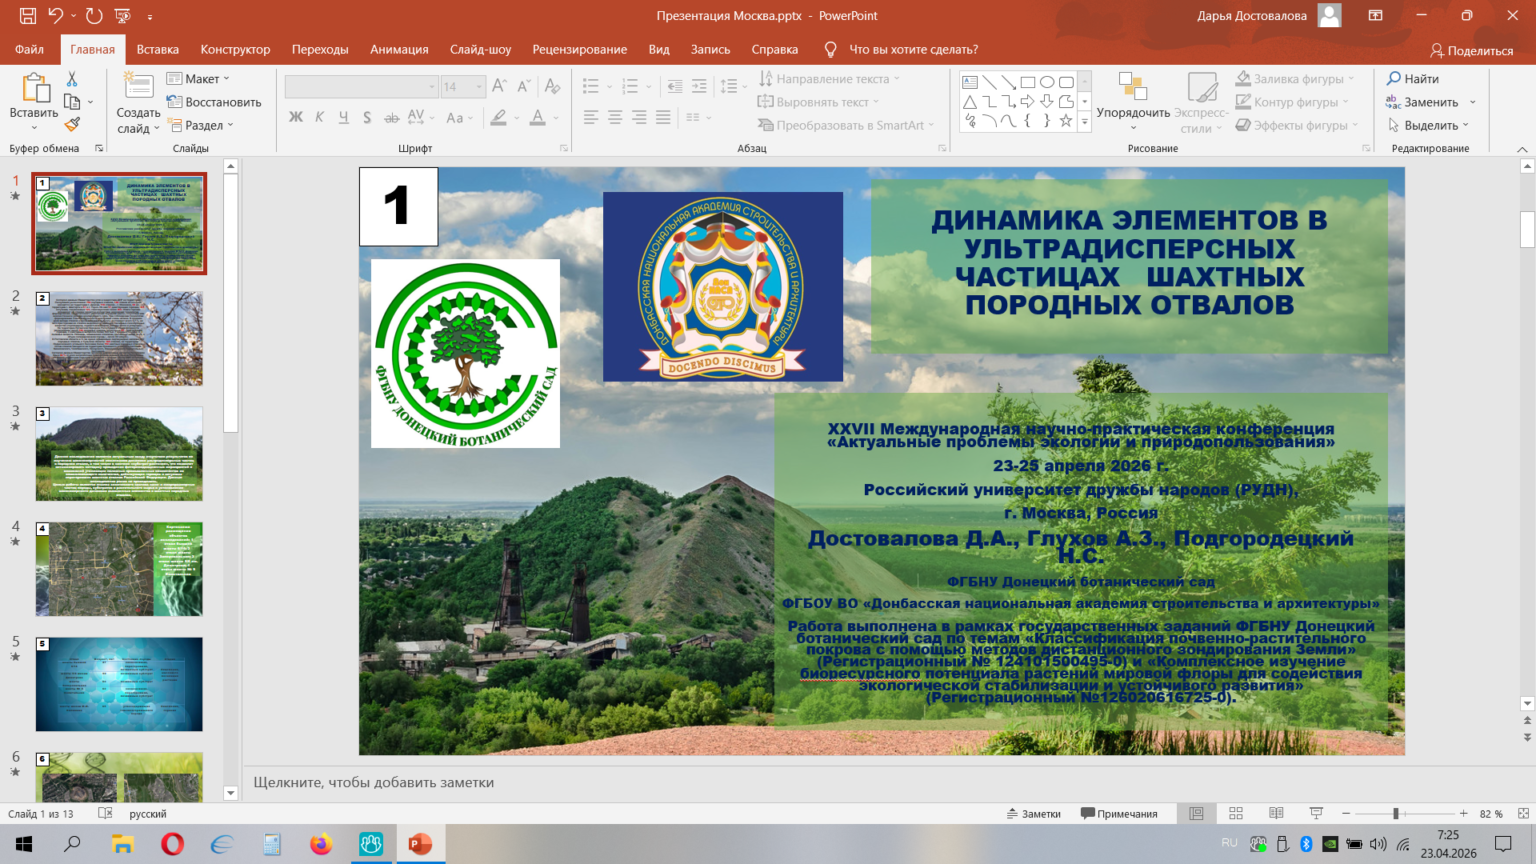Open the Insert (Вставка) tab
The width and height of the screenshot is (1536, 864).
157,49
